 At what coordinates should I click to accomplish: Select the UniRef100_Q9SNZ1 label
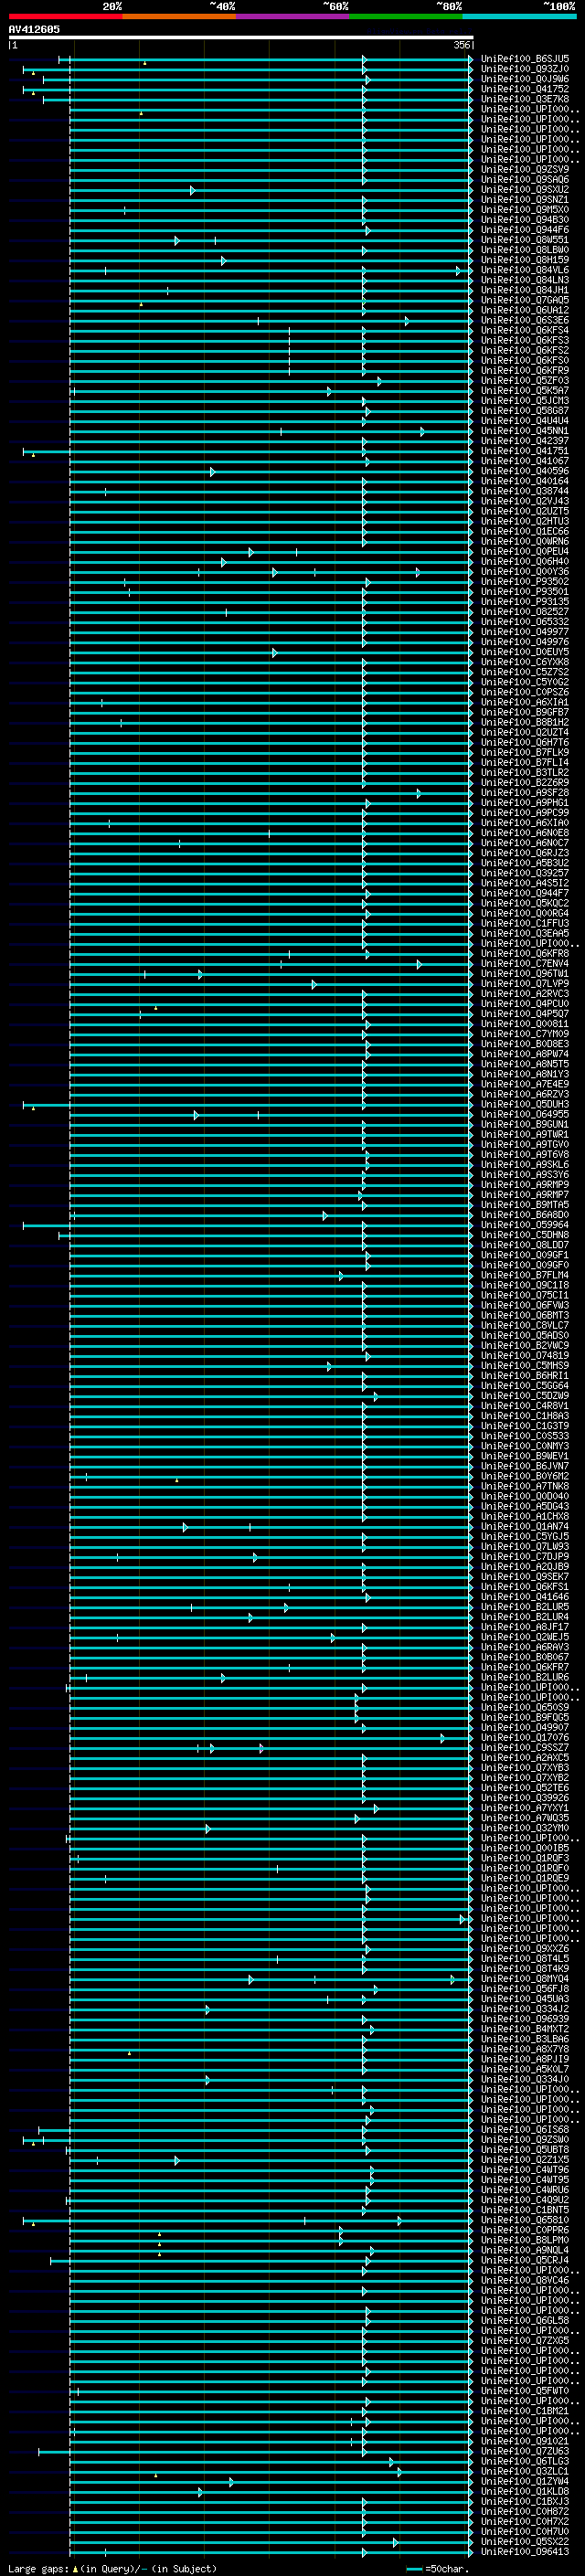pos(525,200)
